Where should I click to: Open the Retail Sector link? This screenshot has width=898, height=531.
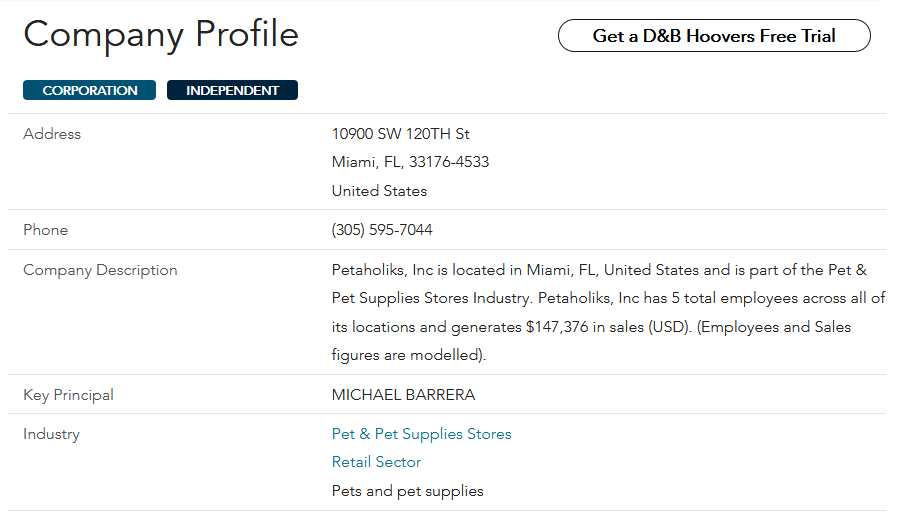[x=376, y=462]
